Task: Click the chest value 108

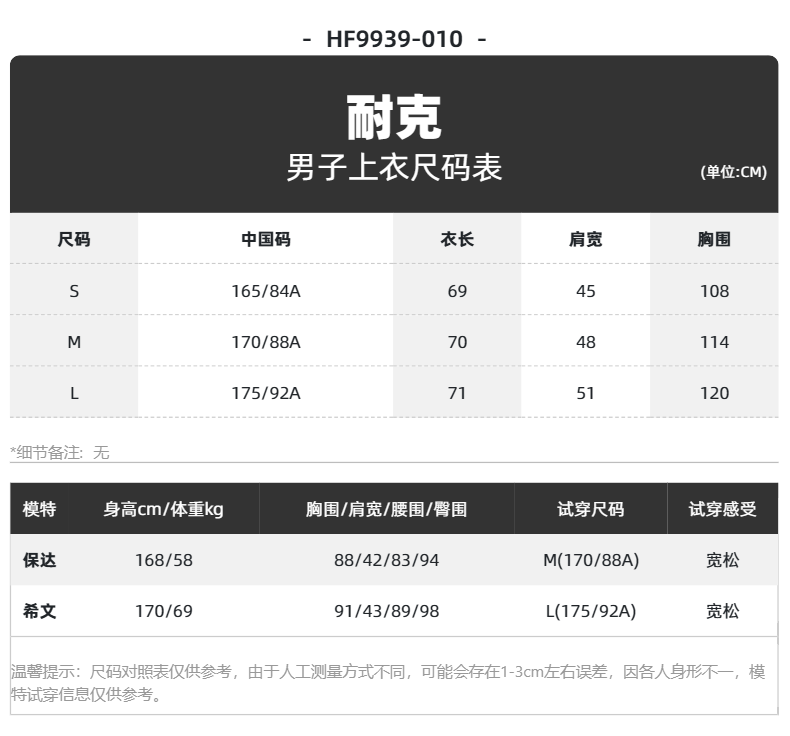Action: point(714,291)
